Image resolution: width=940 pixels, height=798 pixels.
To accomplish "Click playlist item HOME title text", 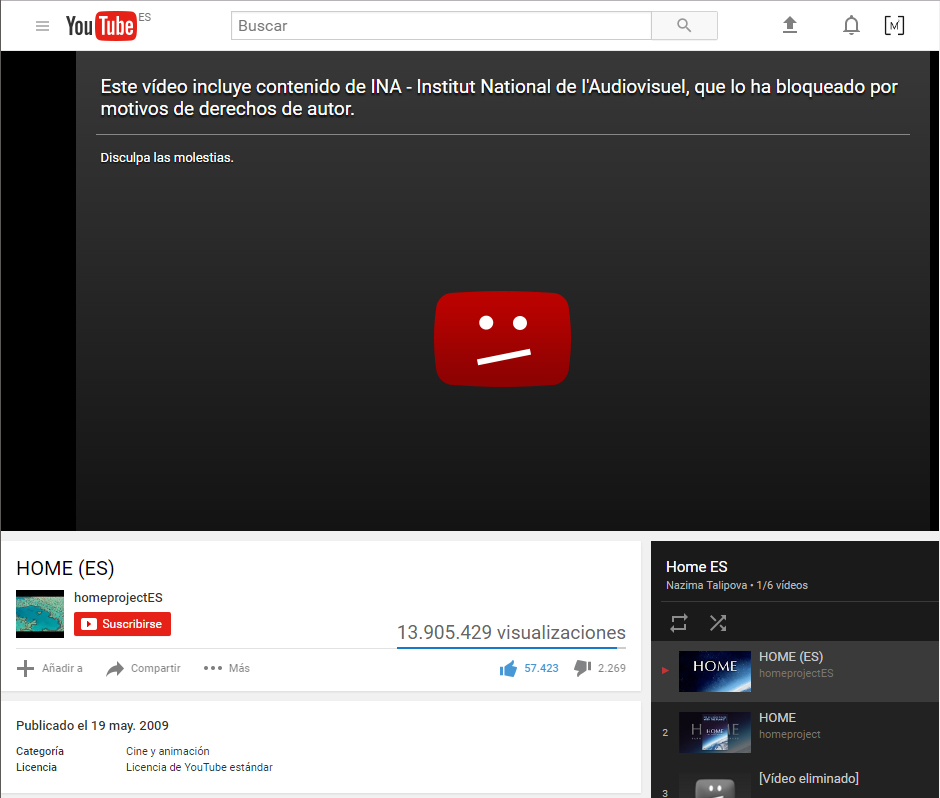I will 778,718.
